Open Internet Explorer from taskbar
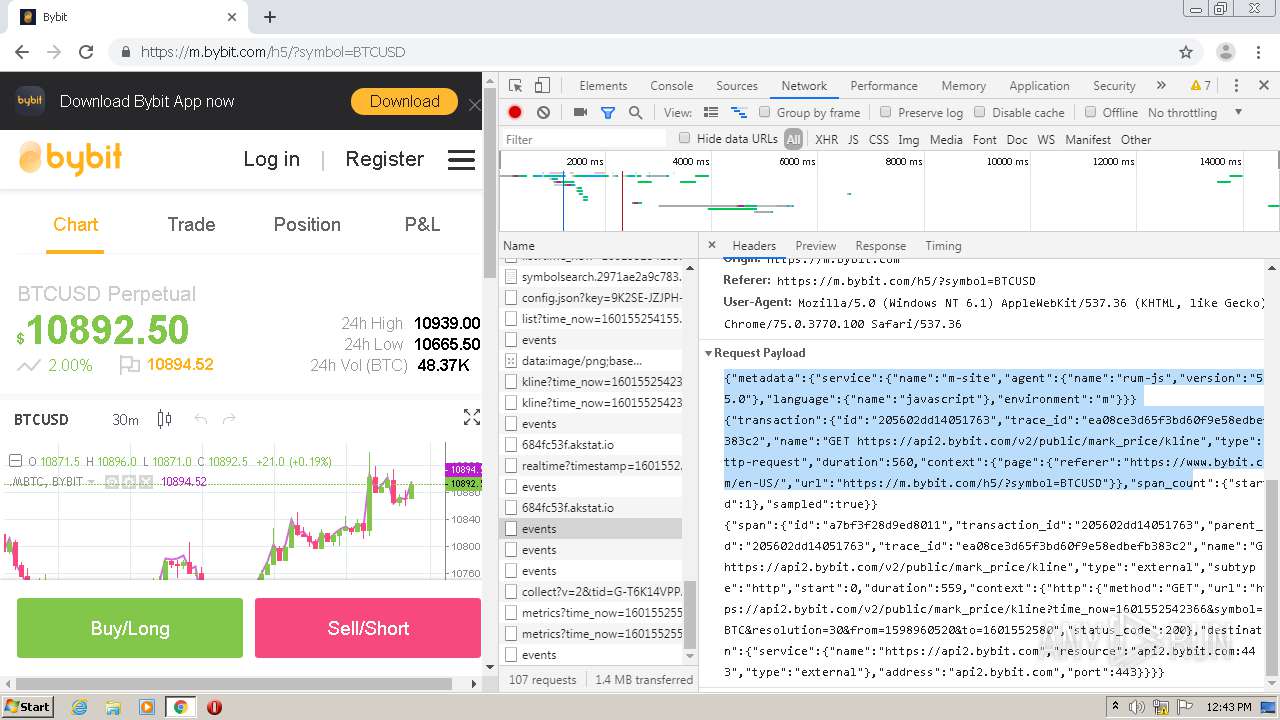The height and width of the screenshot is (720, 1280). tap(79, 707)
